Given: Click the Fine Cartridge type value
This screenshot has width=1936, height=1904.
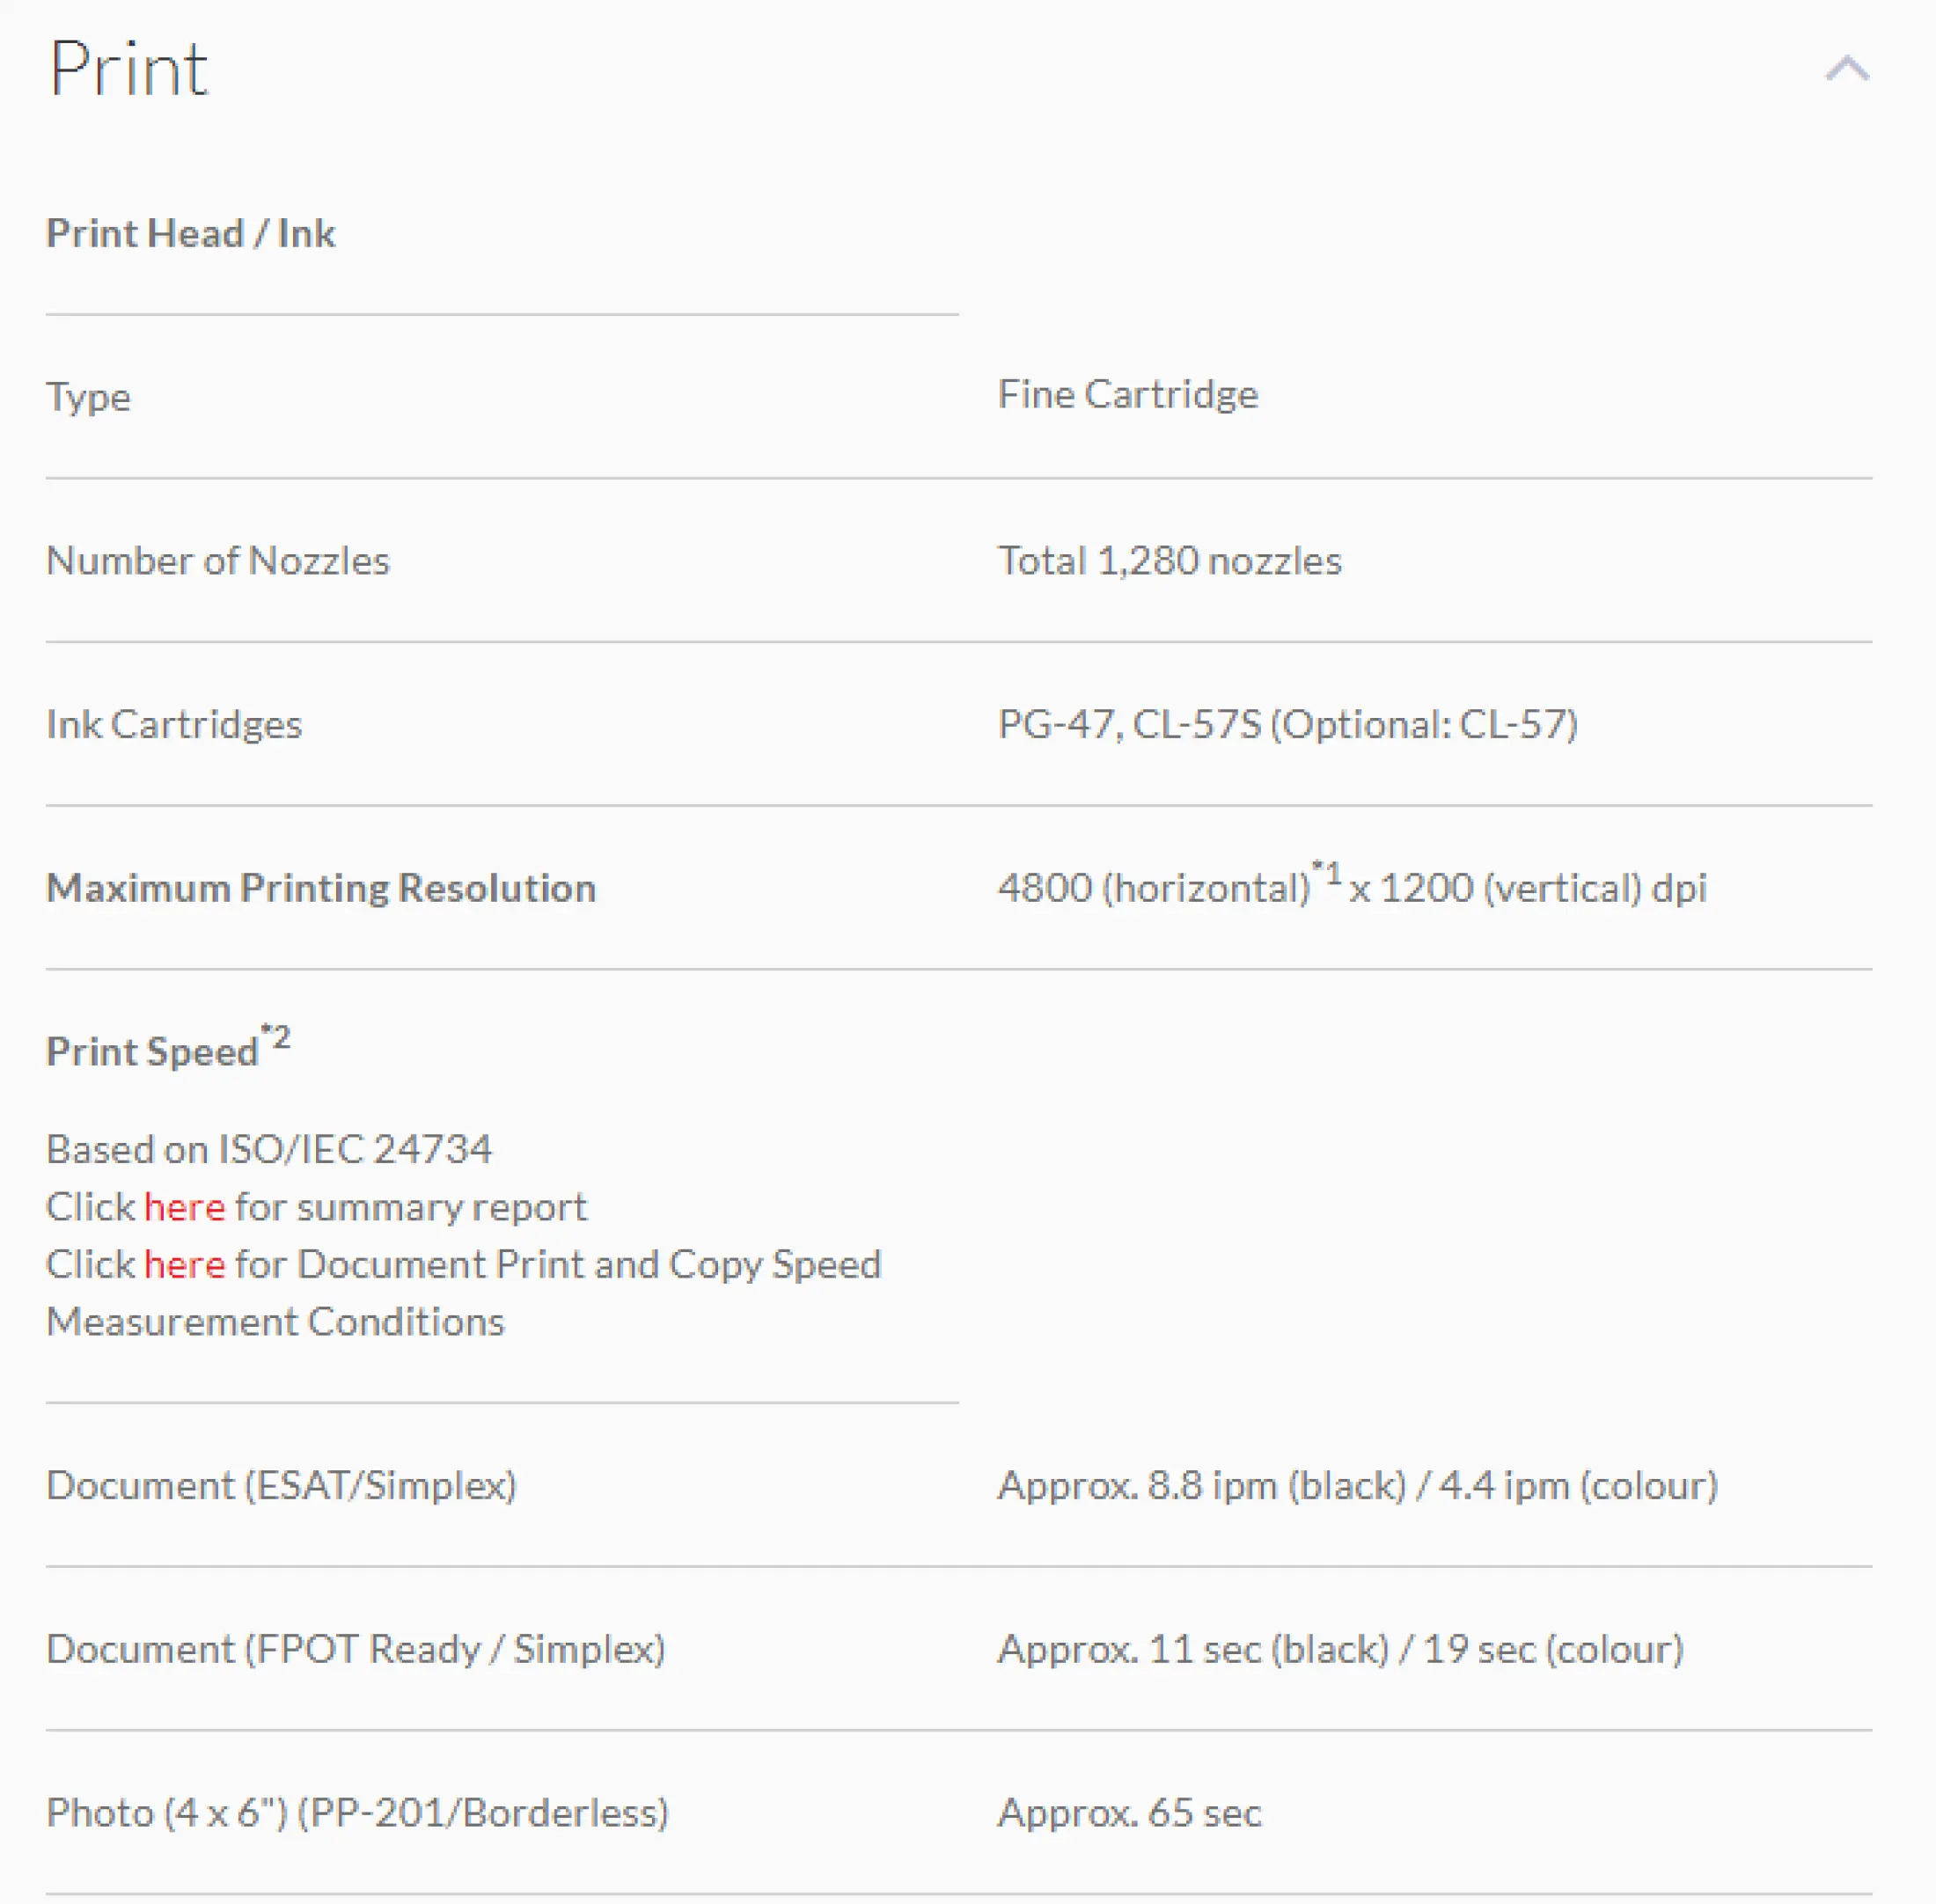Looking at the screenshot, I should (x=1128, y=395).
